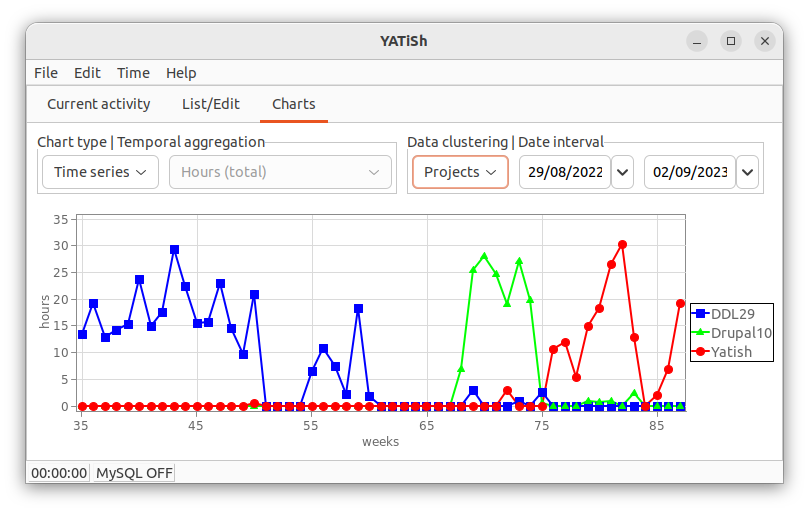
Task: Open the Edit menu
Action: (x=87, y=73)
